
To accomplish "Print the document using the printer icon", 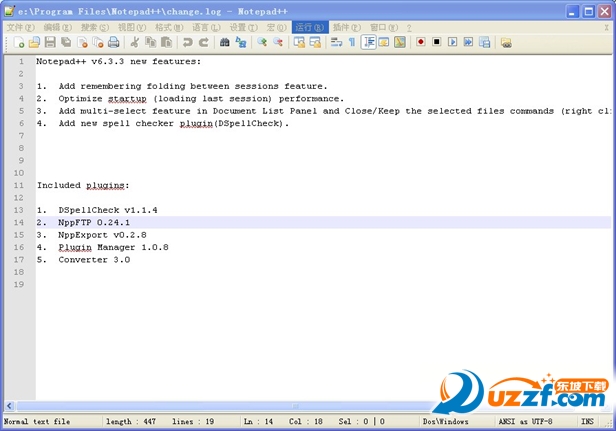I will click(x=114, y=42).
